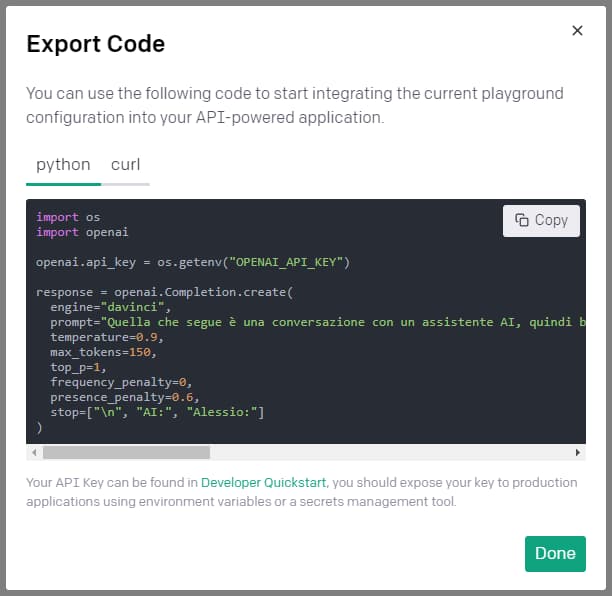Click the prompt string in the code

[x=340, y=322]
